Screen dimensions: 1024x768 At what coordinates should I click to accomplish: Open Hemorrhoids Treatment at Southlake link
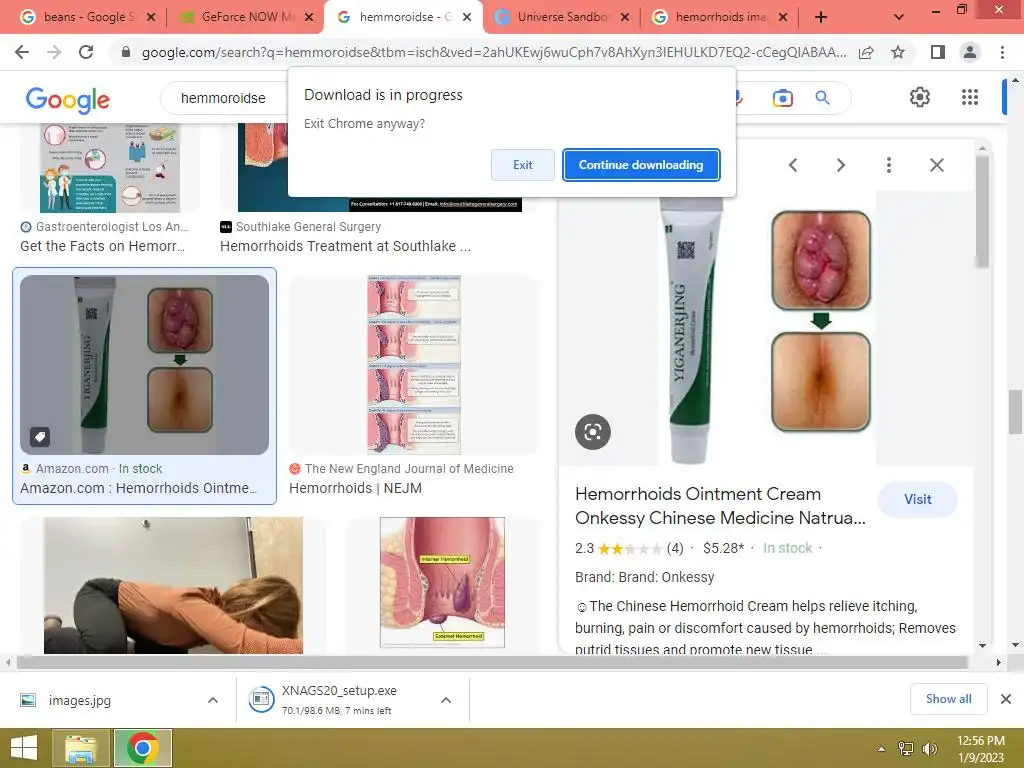345,246
